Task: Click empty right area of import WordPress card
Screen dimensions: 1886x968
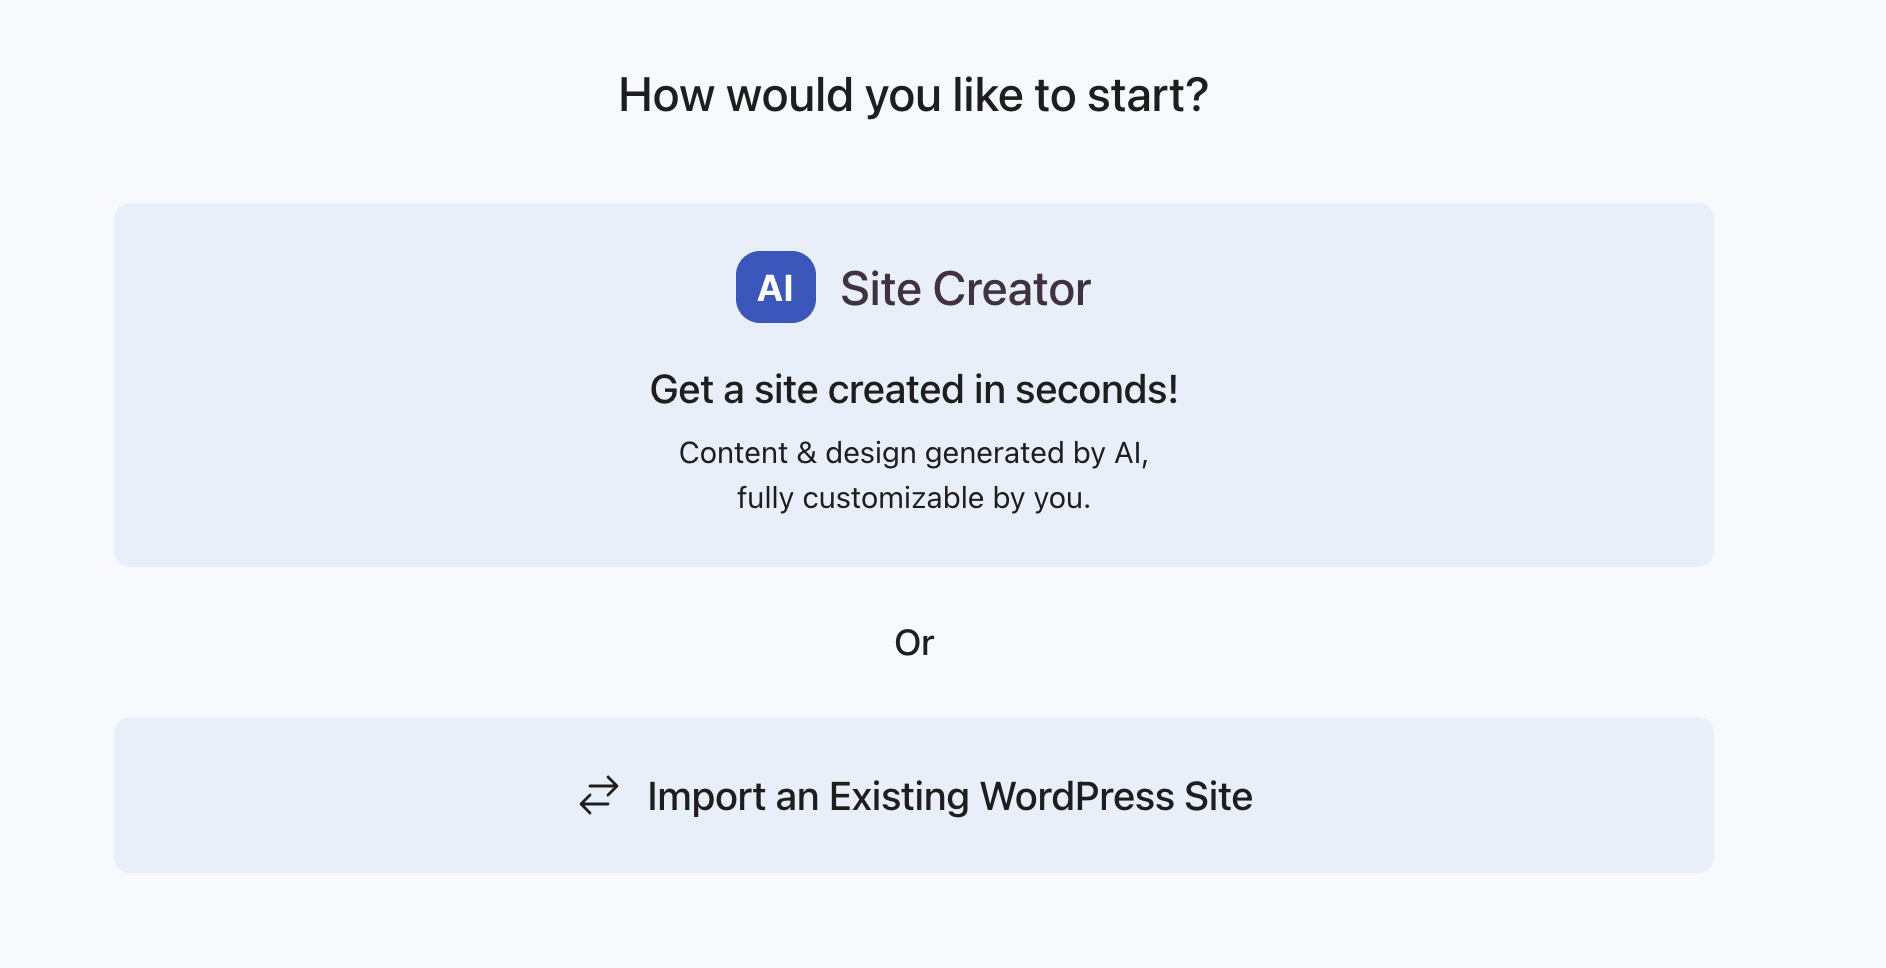Action: (1490, 795)
